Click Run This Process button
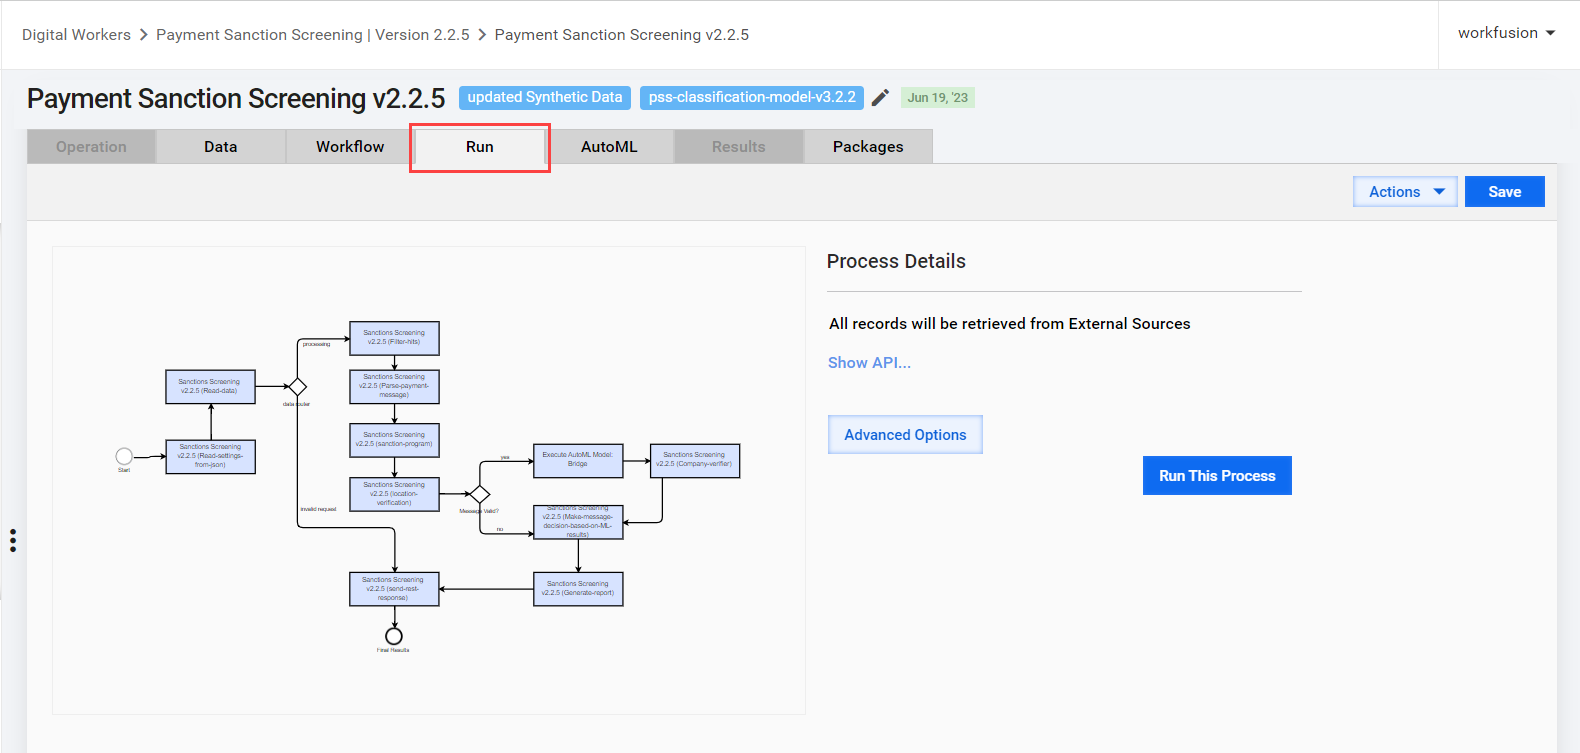 click(x=1217, y=476)
